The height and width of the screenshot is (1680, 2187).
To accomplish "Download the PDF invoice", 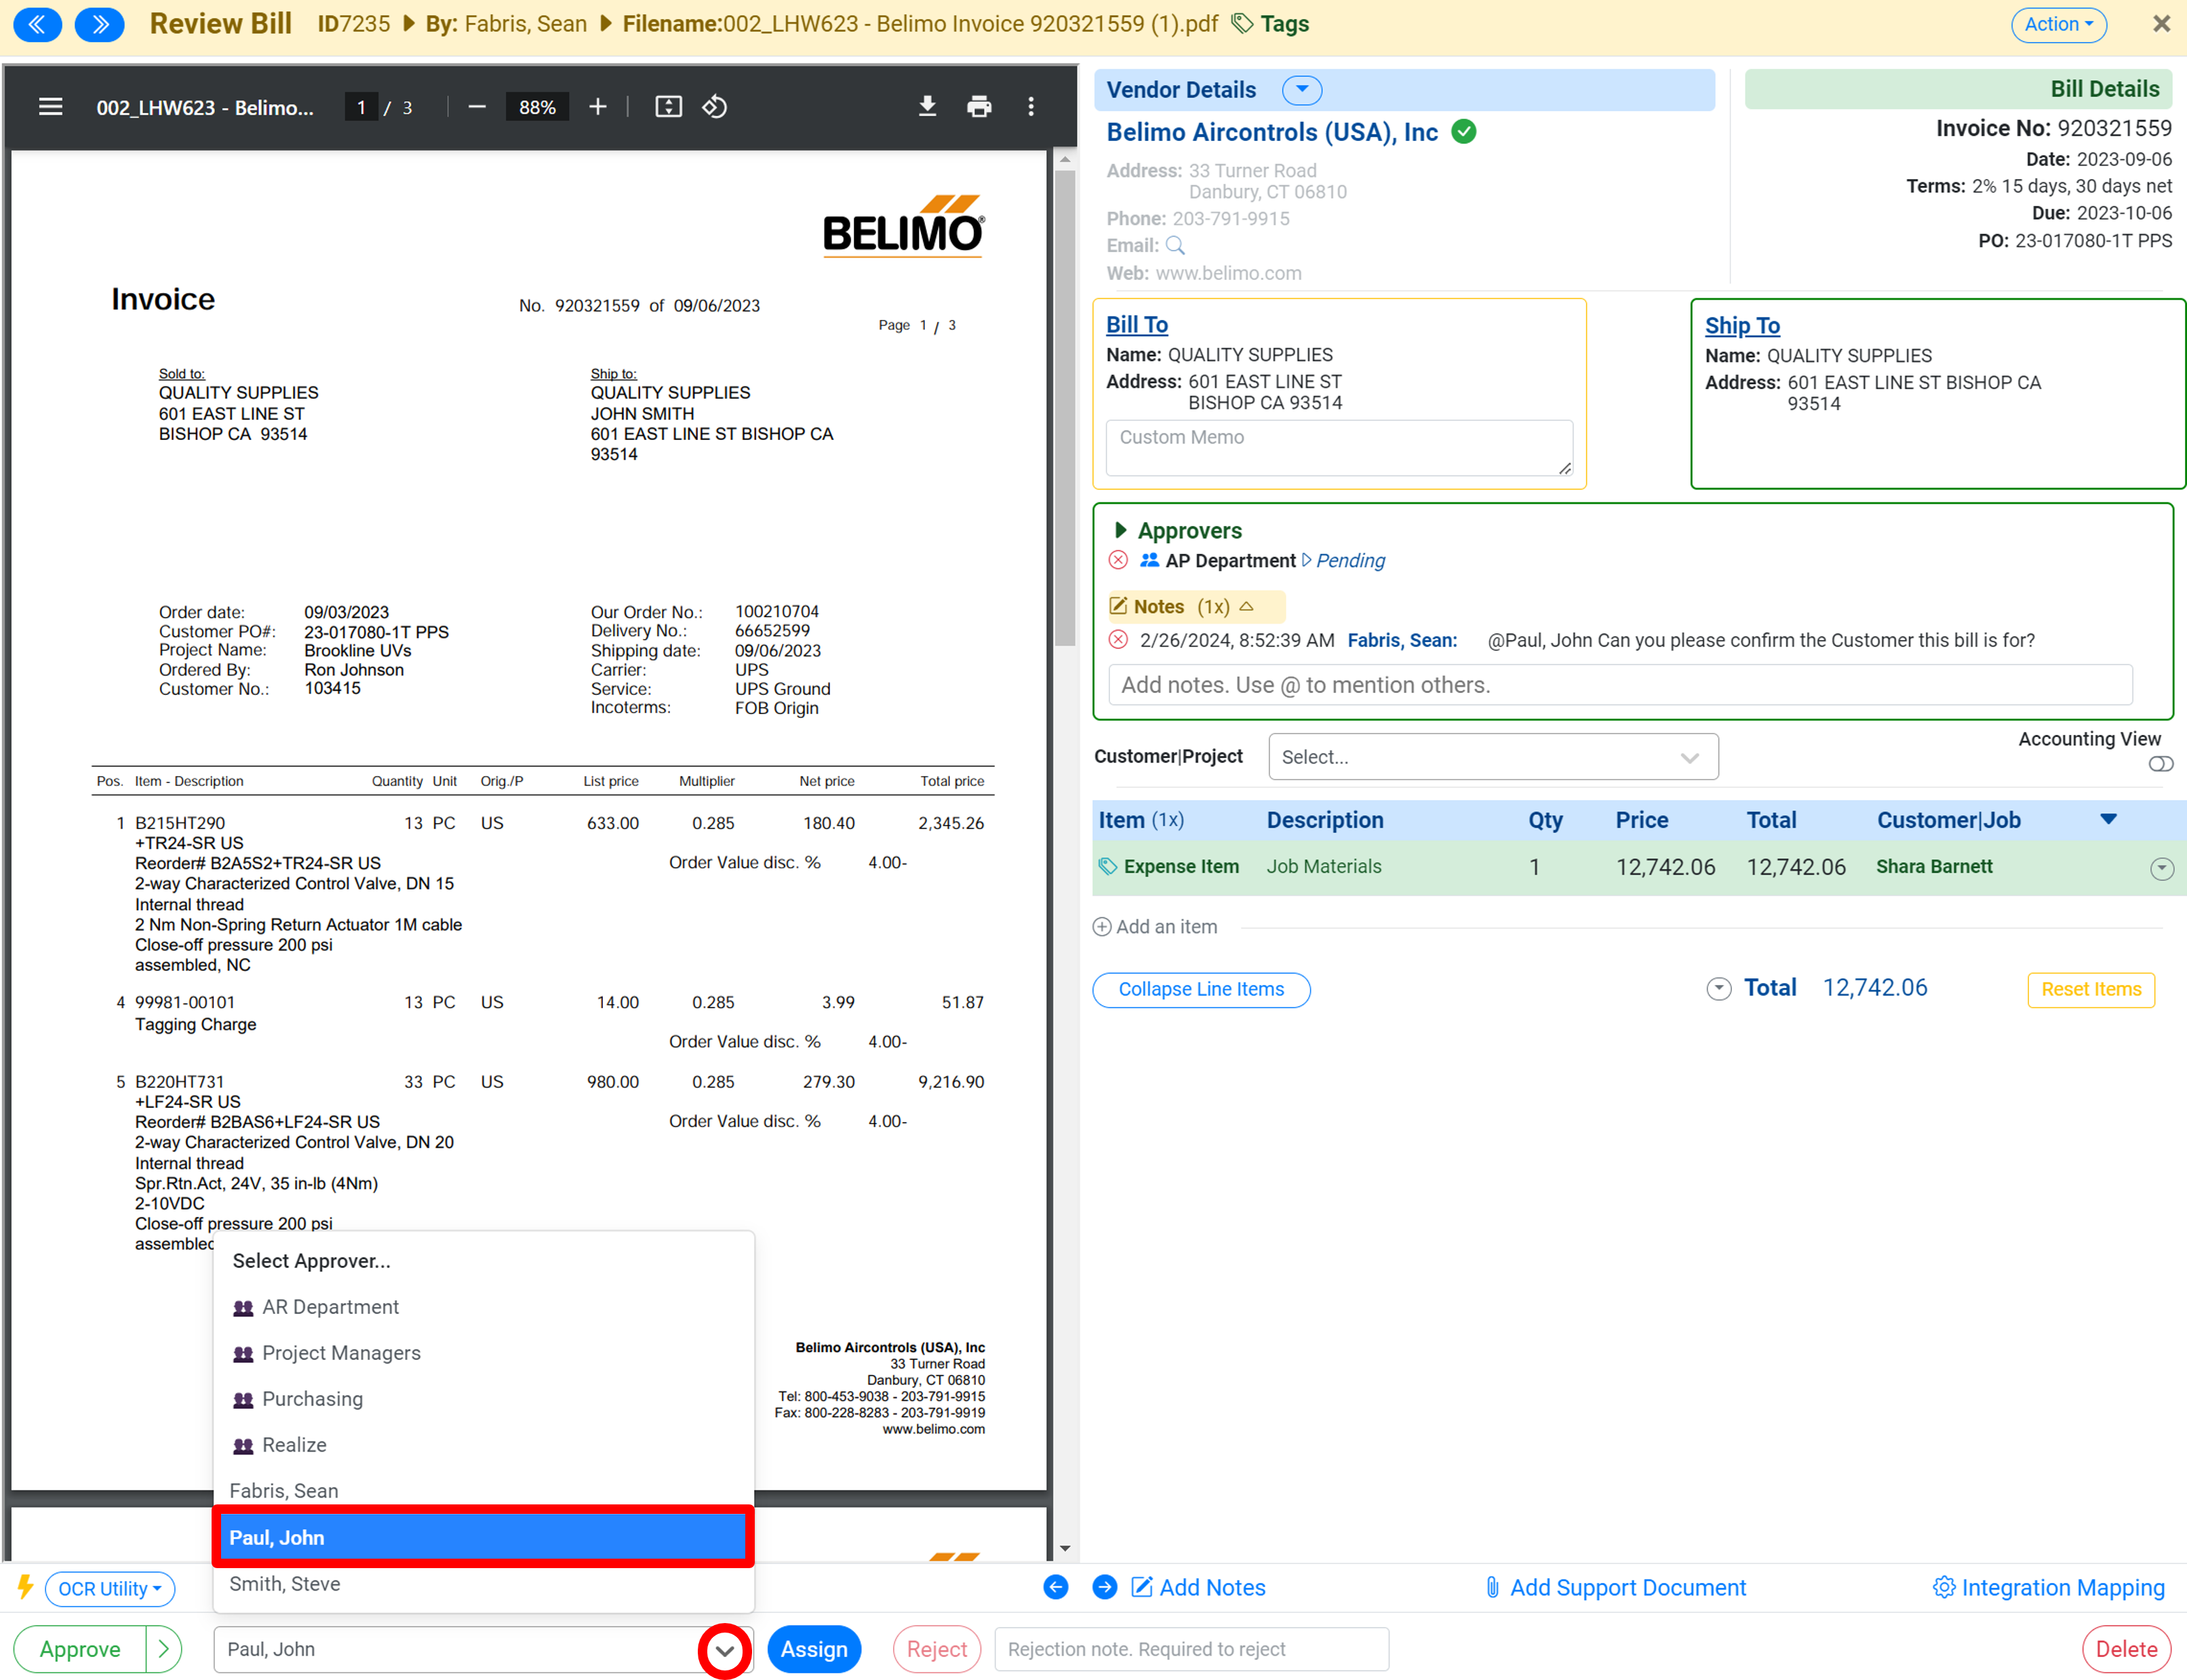I will click(927, 107).
